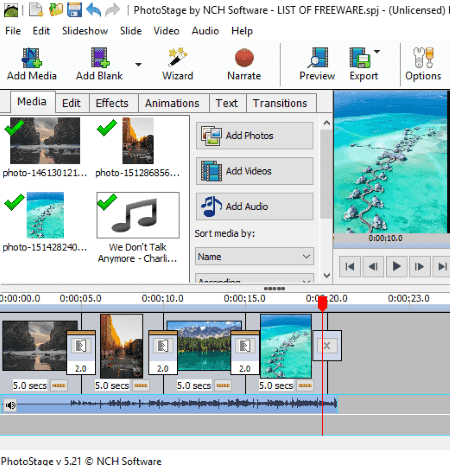
Task: Click the Open project folder icon
Action: tap(56, 10)
